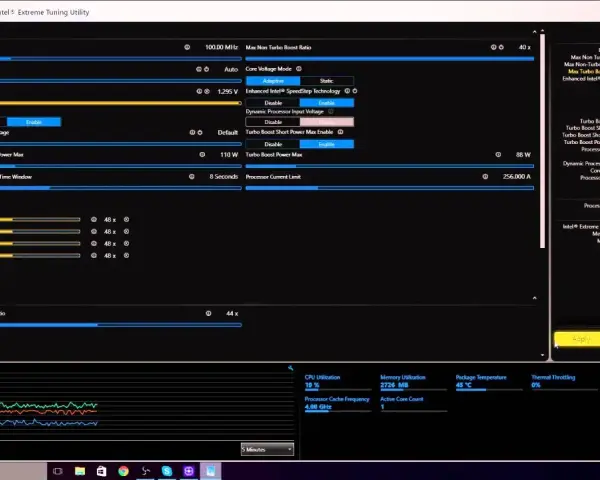
Task: Adjust the Turbo Boost Power Max slider
Action: pyautogui.click(x=390, y=166)
